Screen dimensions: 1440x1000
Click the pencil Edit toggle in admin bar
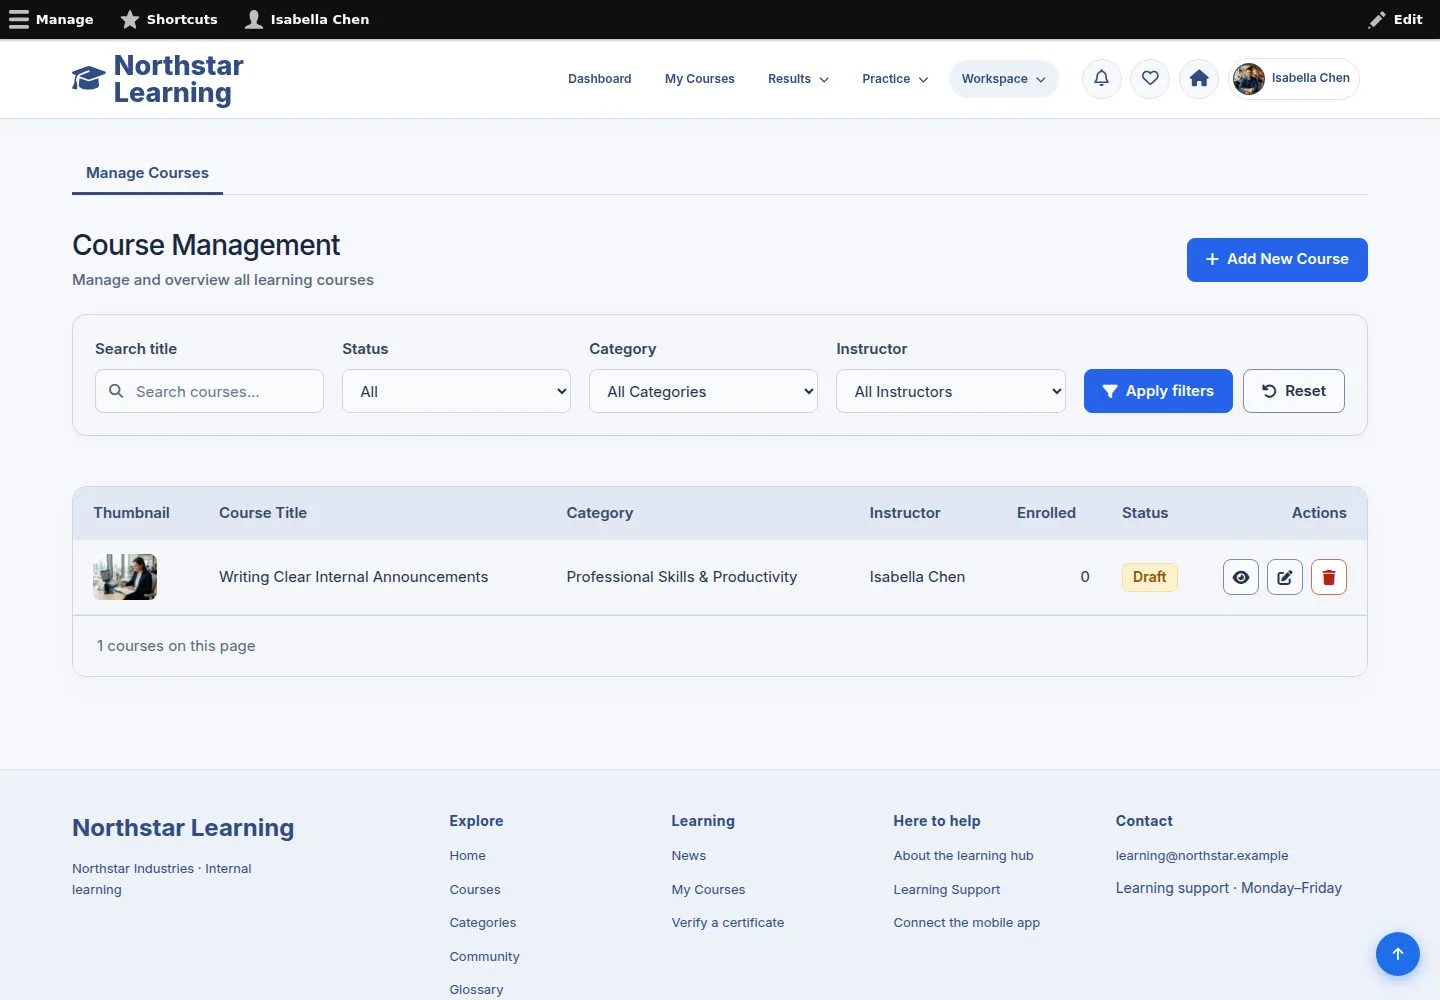tap(1395, 19)
